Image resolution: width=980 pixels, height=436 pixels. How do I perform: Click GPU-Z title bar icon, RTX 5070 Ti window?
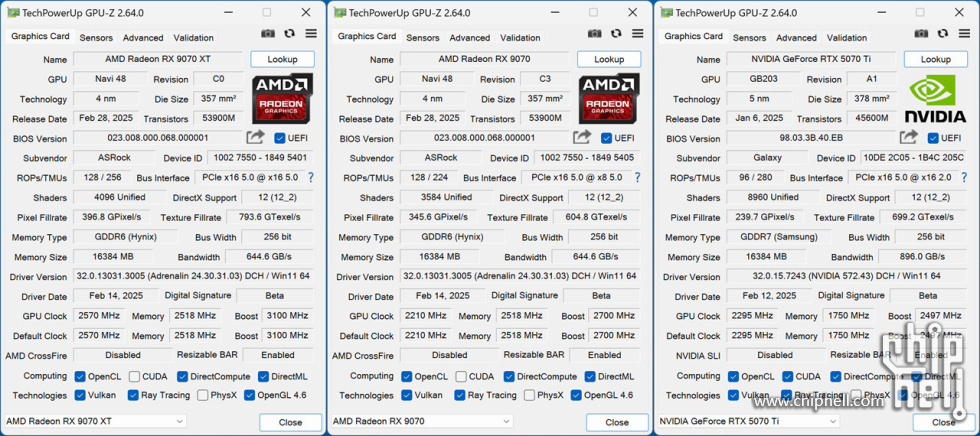[x=667, y=12]
